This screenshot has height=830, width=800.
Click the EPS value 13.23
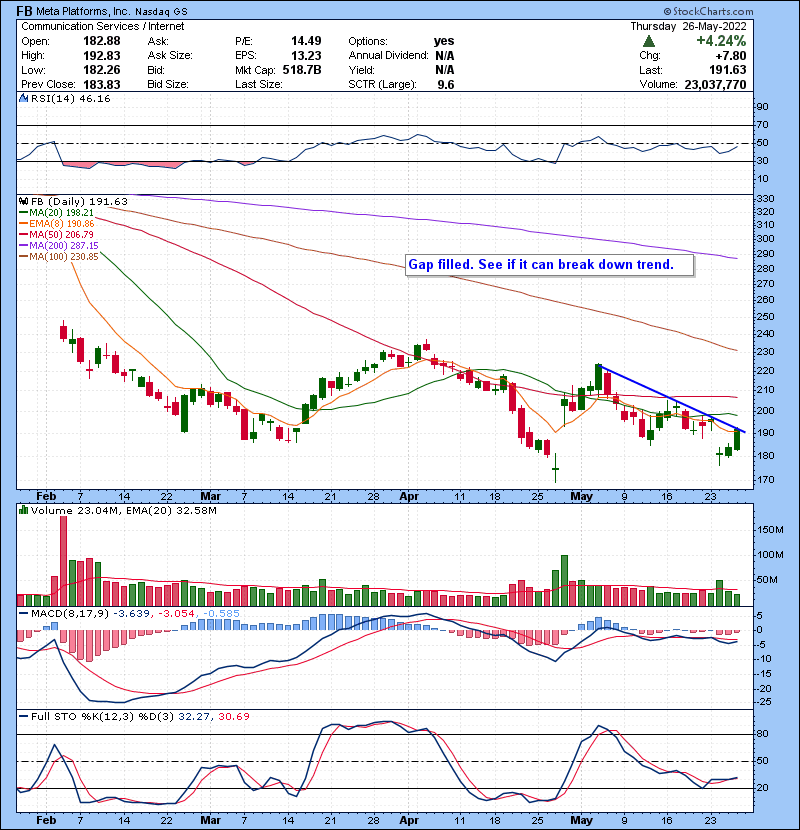[x=306, y=56]
